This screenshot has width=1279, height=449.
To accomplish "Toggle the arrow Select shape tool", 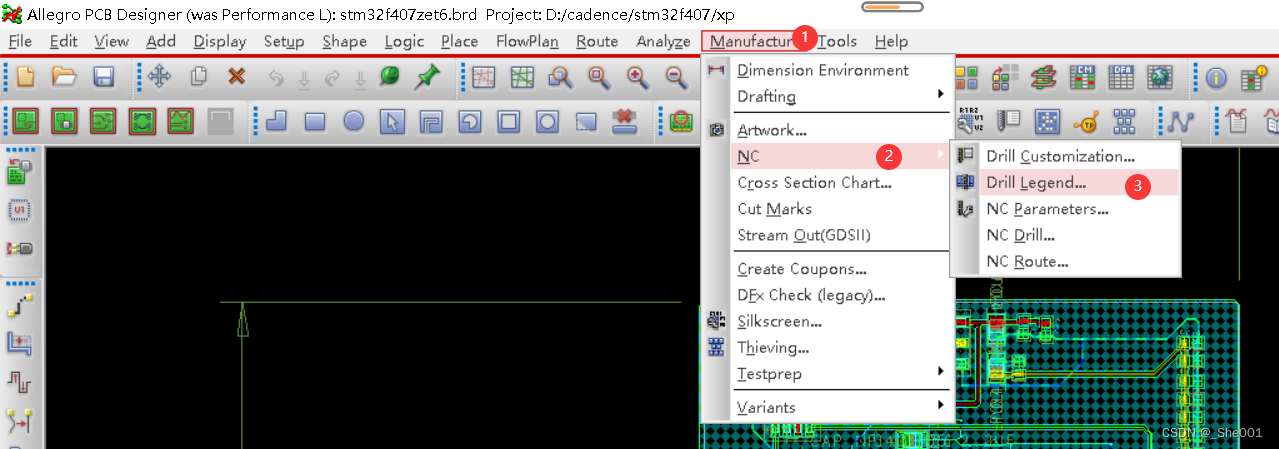I will [x=392, y=121].
